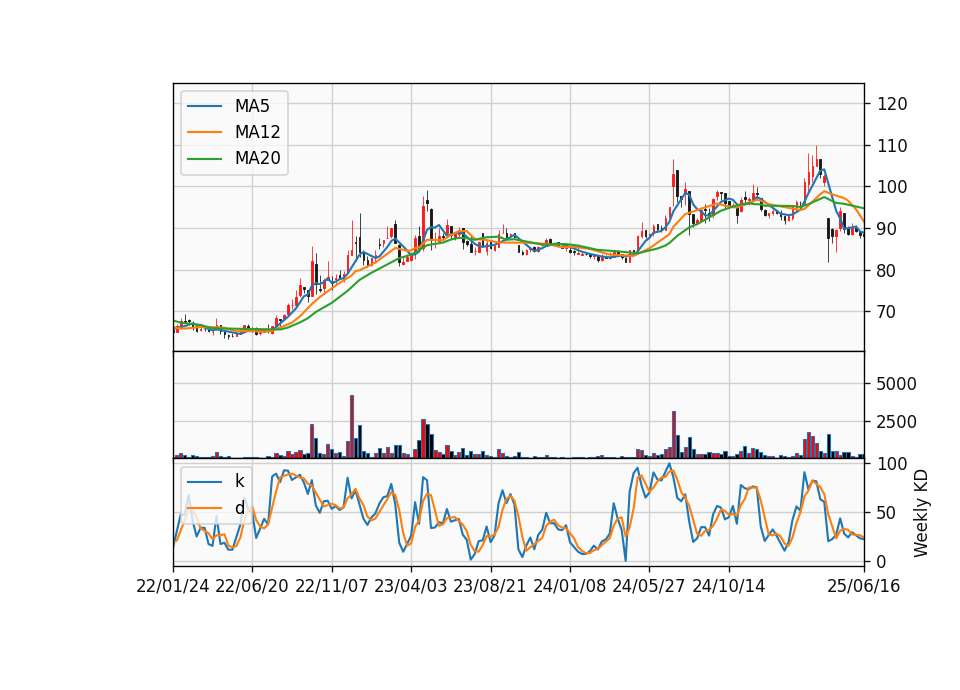Click the 22/01/24 date tick label

173,586
